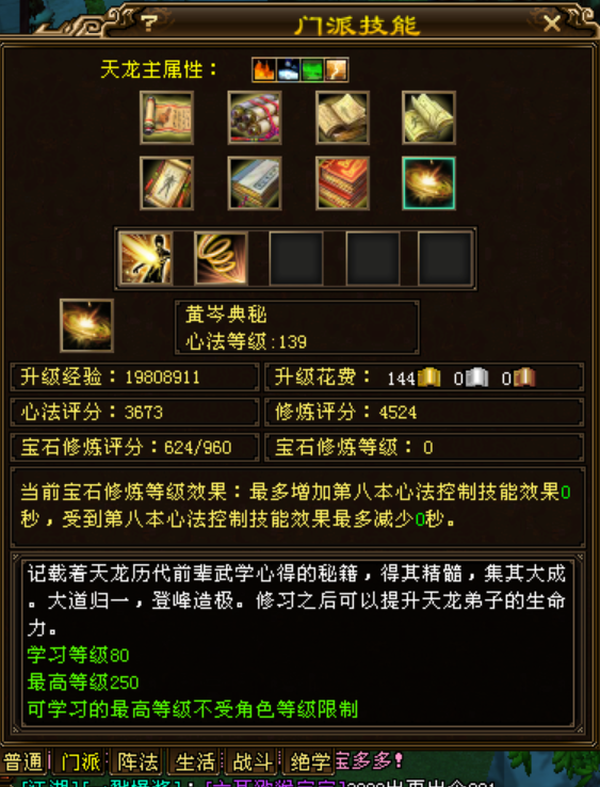Click the golden spiral rings skill icon
Viewport: 600px width, 787px height.
tap(221, 258)
